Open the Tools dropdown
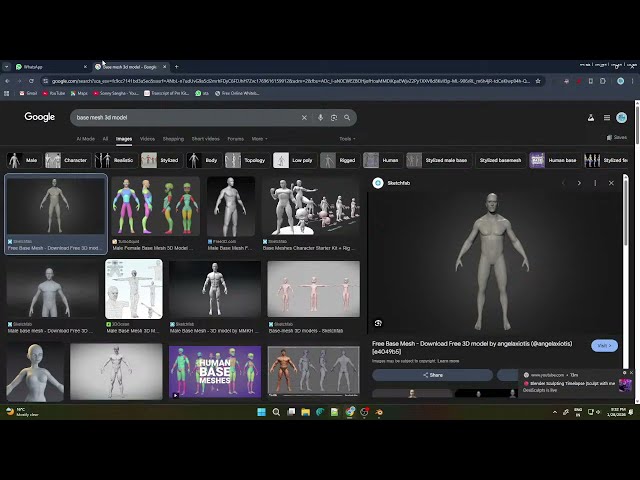The height and width of the screenshot is (480, 640). click(347, 139)
